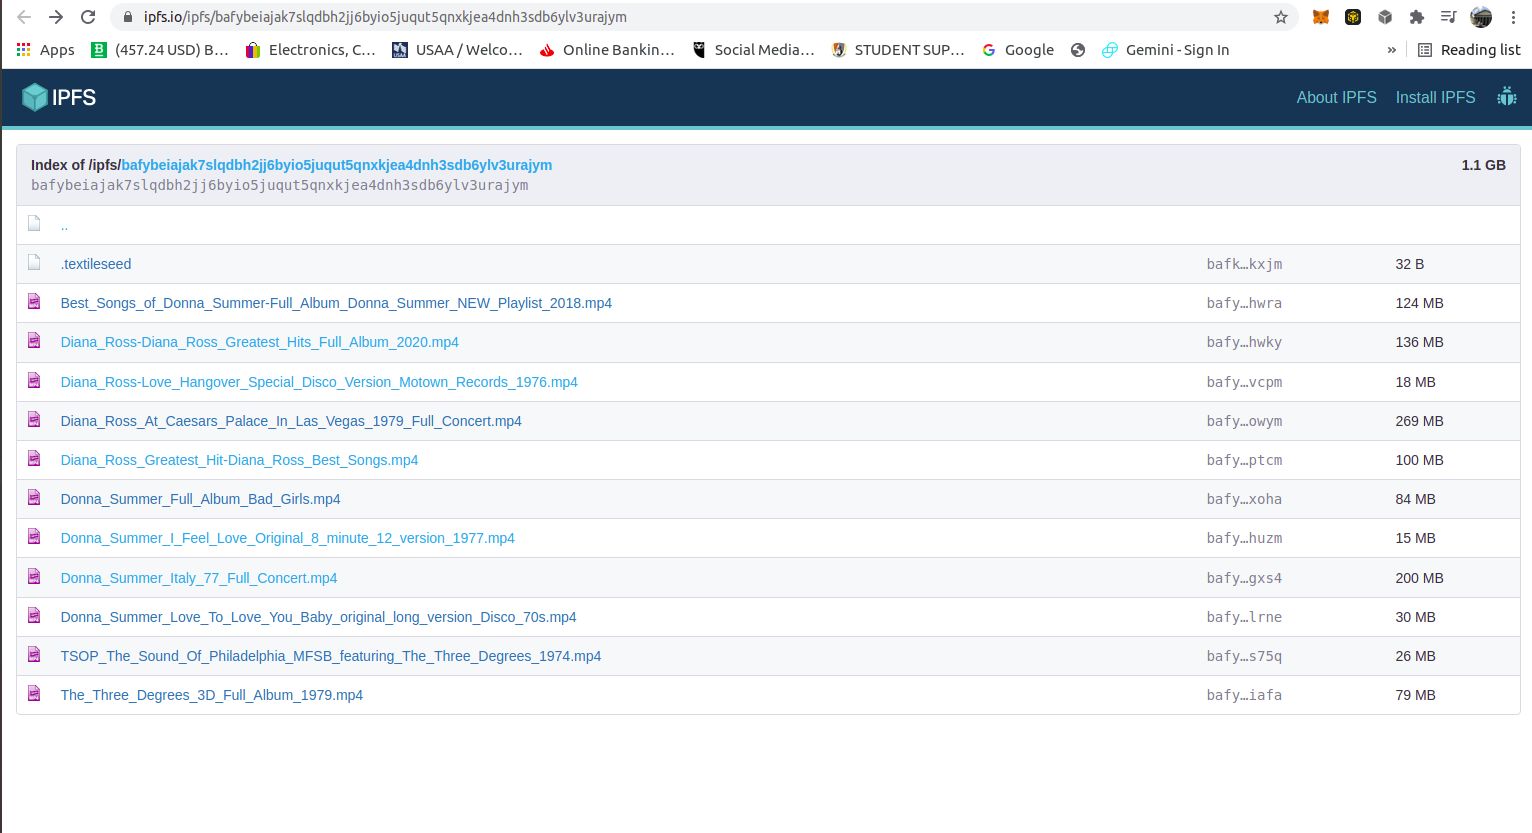Open the STUDENT SUP bookmark
The image size is (1532, 833).
tap(898, 50)
